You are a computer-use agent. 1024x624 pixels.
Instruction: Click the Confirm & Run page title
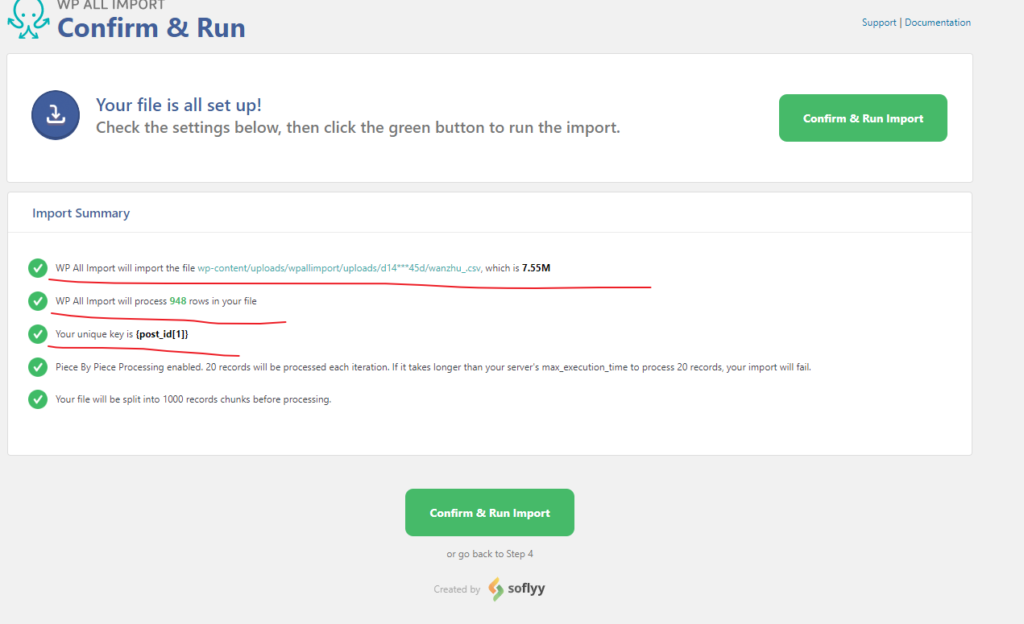coord(151,28)
